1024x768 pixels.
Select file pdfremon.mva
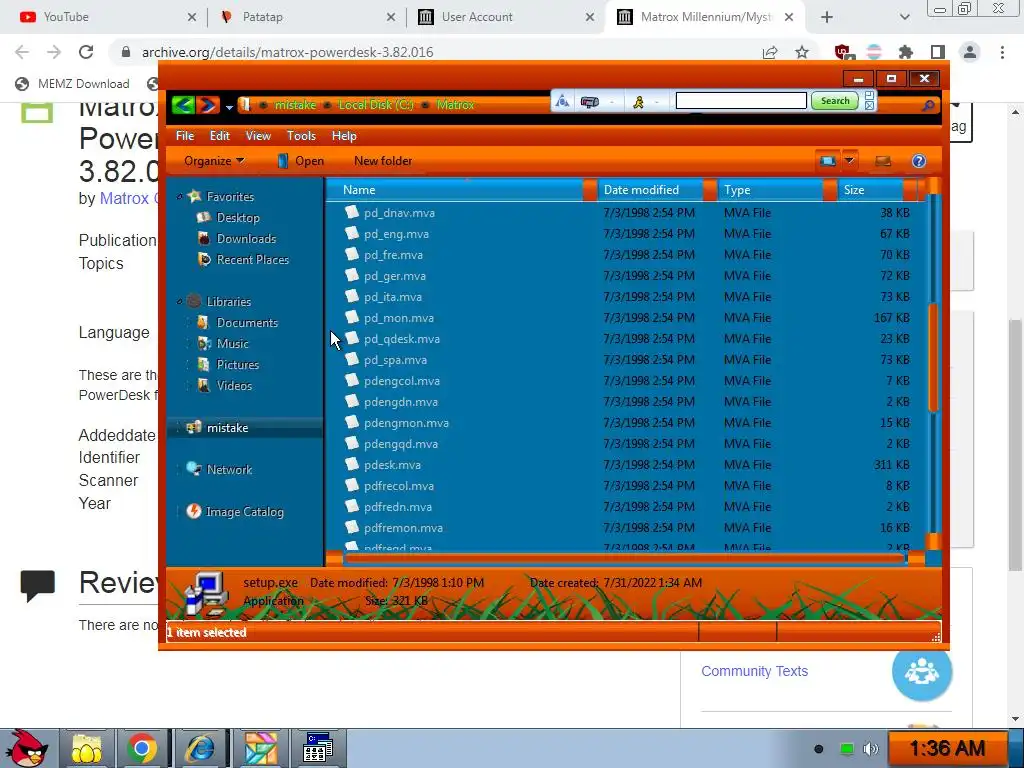(403, 528)
